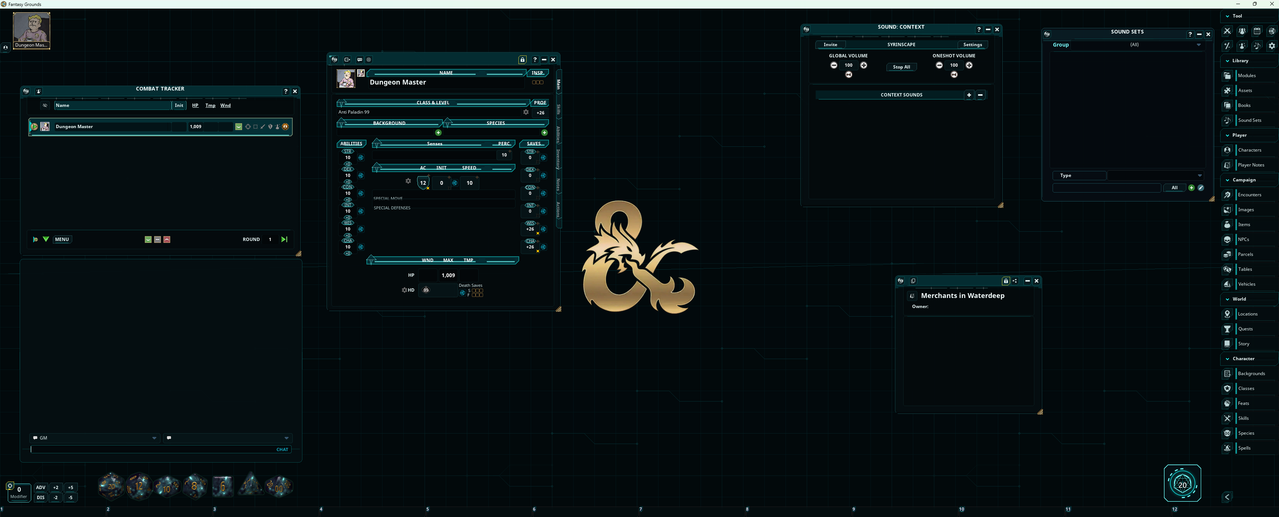The height and width of the screenshot is (517, 1279).
Task: Open the Vehicles list
Action: point(1248,284)
